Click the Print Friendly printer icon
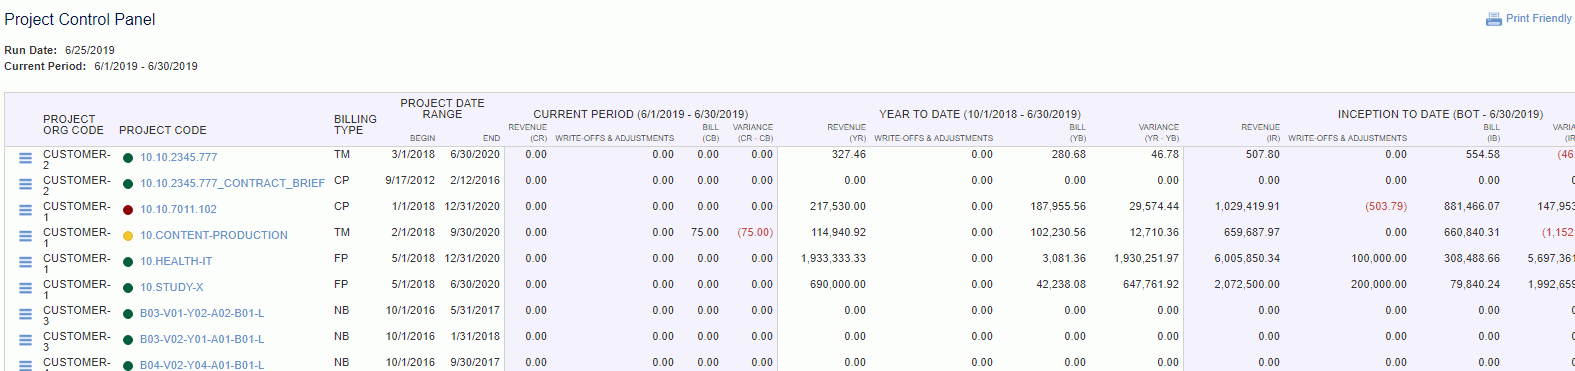Screen dimensions: 1575x371 (1494, 19)
